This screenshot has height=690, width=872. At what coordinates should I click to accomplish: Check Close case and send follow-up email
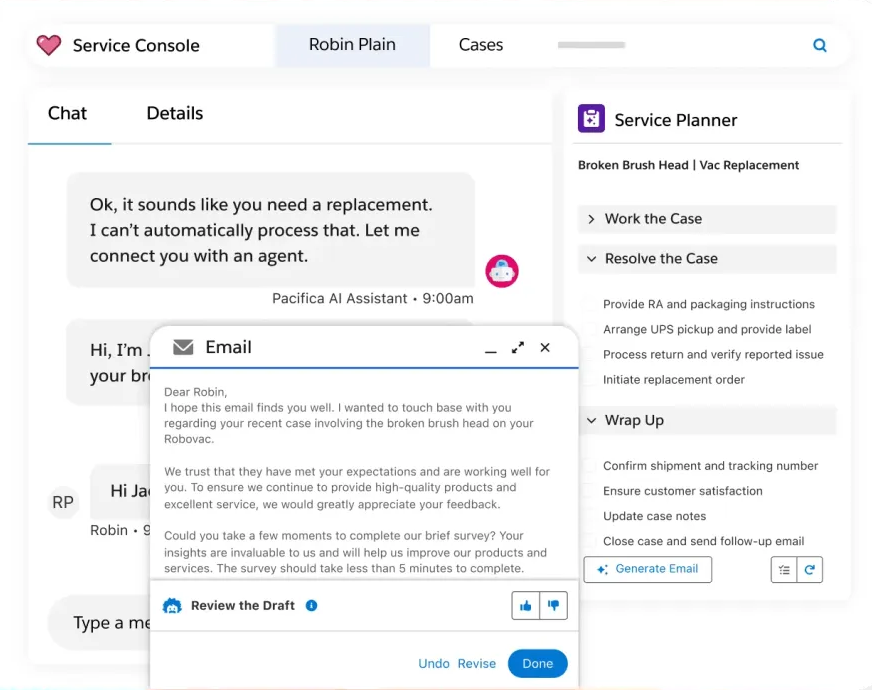pyautogui.click(x=588, y=541)
